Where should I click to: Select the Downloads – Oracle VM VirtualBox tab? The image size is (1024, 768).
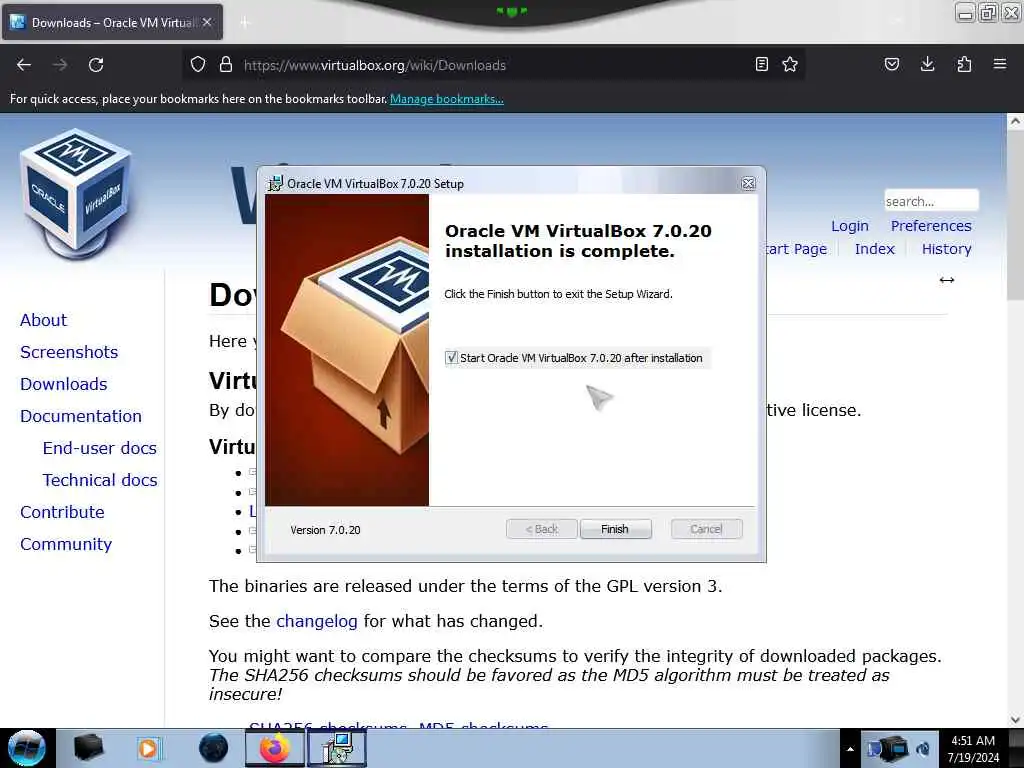click(x=112, y=22)
